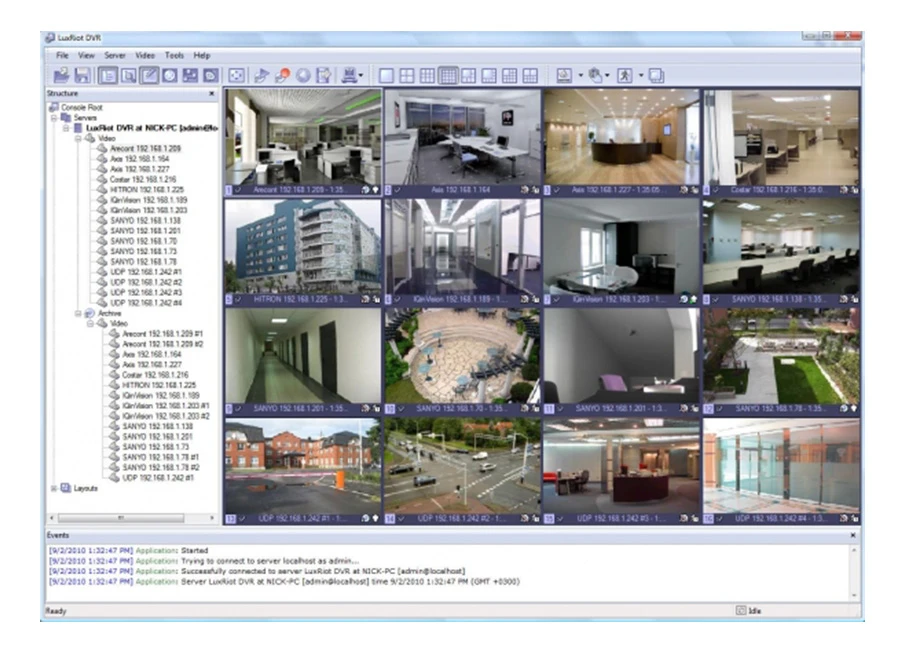Click the Console Root icon
Screen dimensions: 900x650
[54, 107]
